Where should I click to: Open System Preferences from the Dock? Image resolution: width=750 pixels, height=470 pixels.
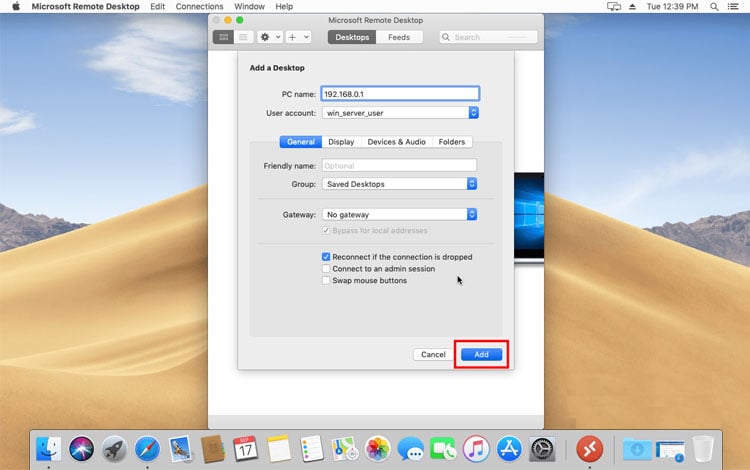(542, 449)
